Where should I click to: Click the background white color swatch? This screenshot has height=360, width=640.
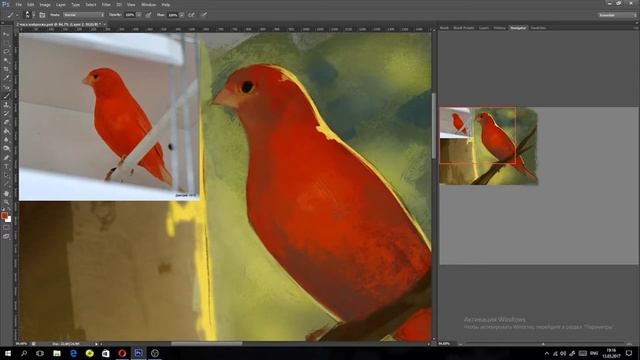click(9, 220)
